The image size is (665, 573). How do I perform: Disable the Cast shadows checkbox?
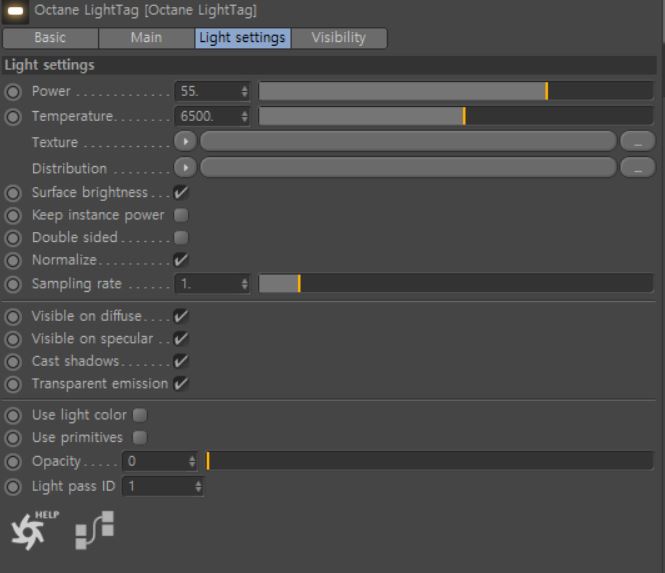[181, 361]
